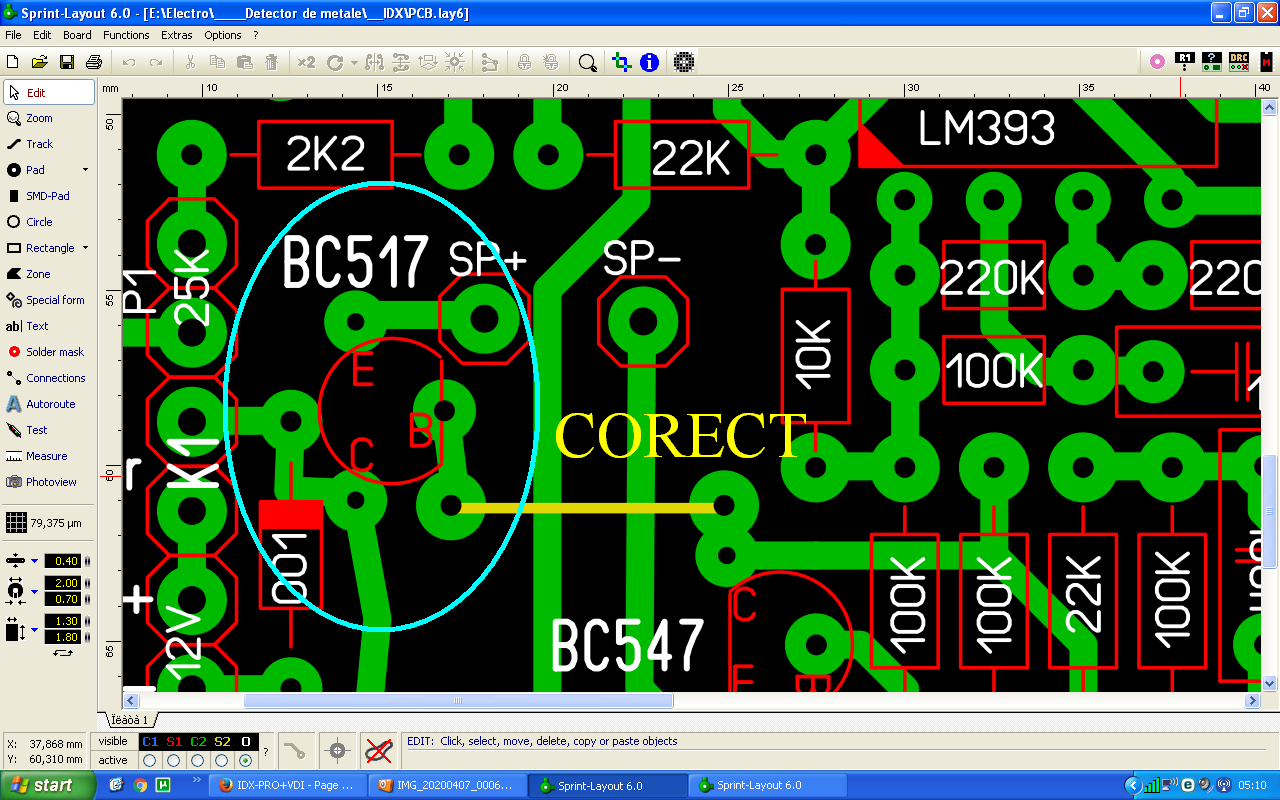
Task: Mirror selection horizontally
Action: click(375, 62)
